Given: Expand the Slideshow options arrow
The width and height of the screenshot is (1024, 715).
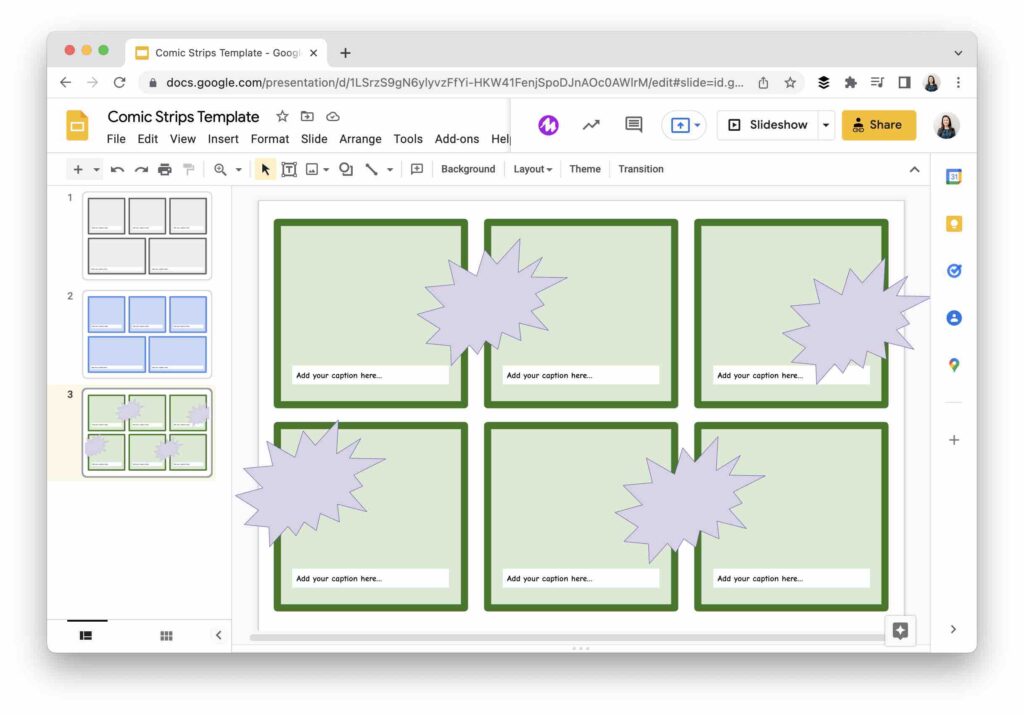Looking at the screenshot, I should 825,125.
